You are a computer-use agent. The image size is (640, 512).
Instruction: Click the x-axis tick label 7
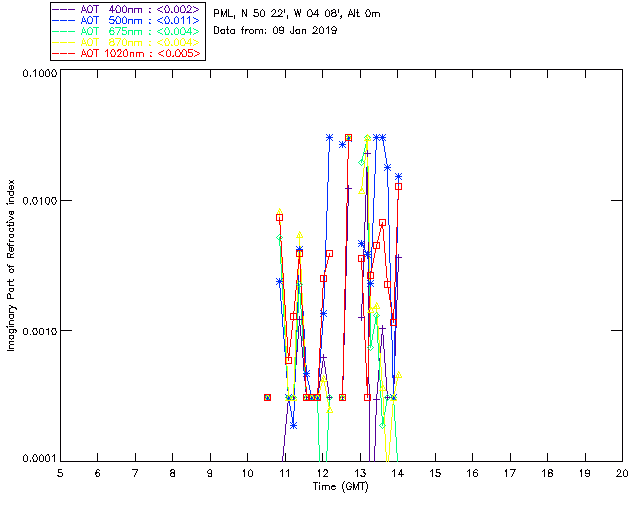135,473
